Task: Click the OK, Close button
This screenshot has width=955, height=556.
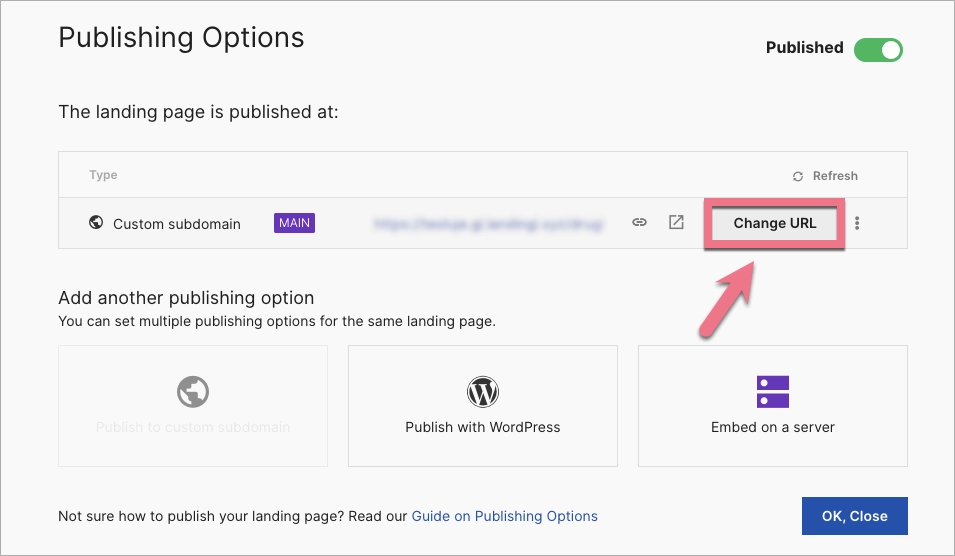Action: [x=854, y=516]
